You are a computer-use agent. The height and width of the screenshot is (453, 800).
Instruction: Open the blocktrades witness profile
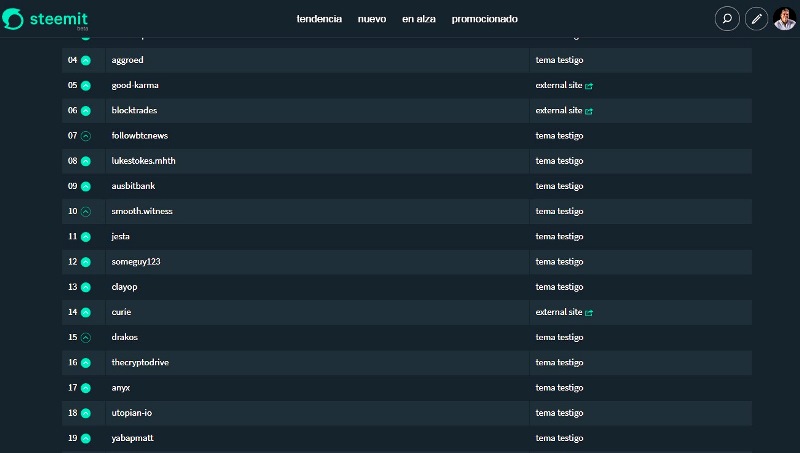click(134, 110)
